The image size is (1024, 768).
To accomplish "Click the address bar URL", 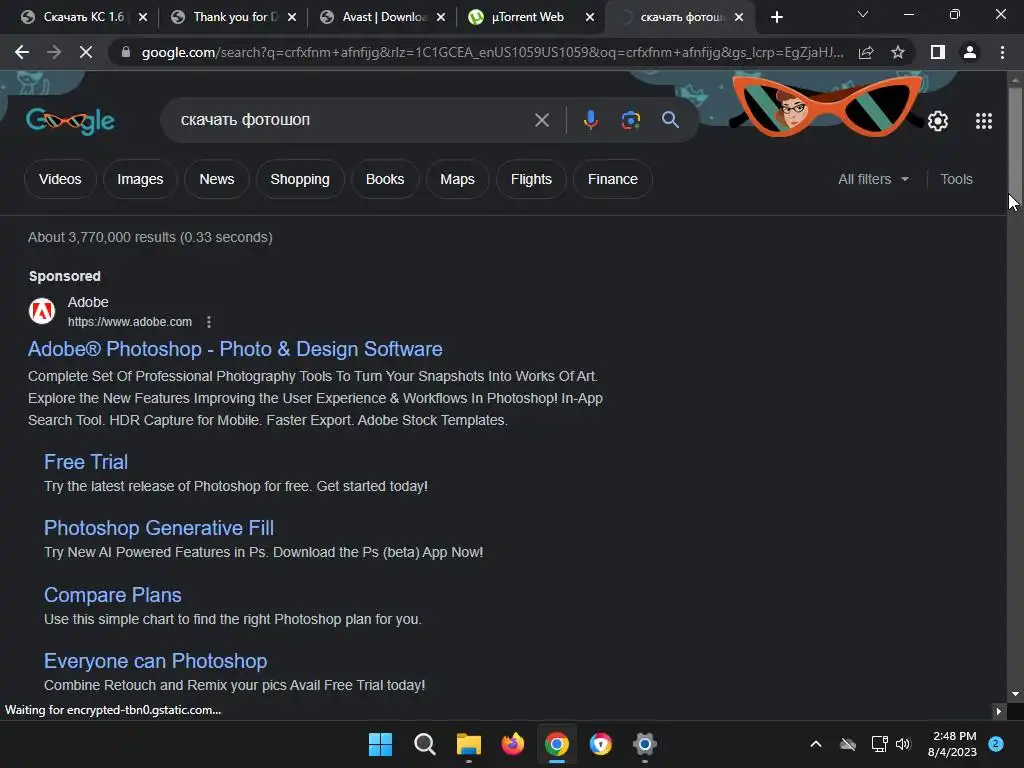I will pos(492,52).
